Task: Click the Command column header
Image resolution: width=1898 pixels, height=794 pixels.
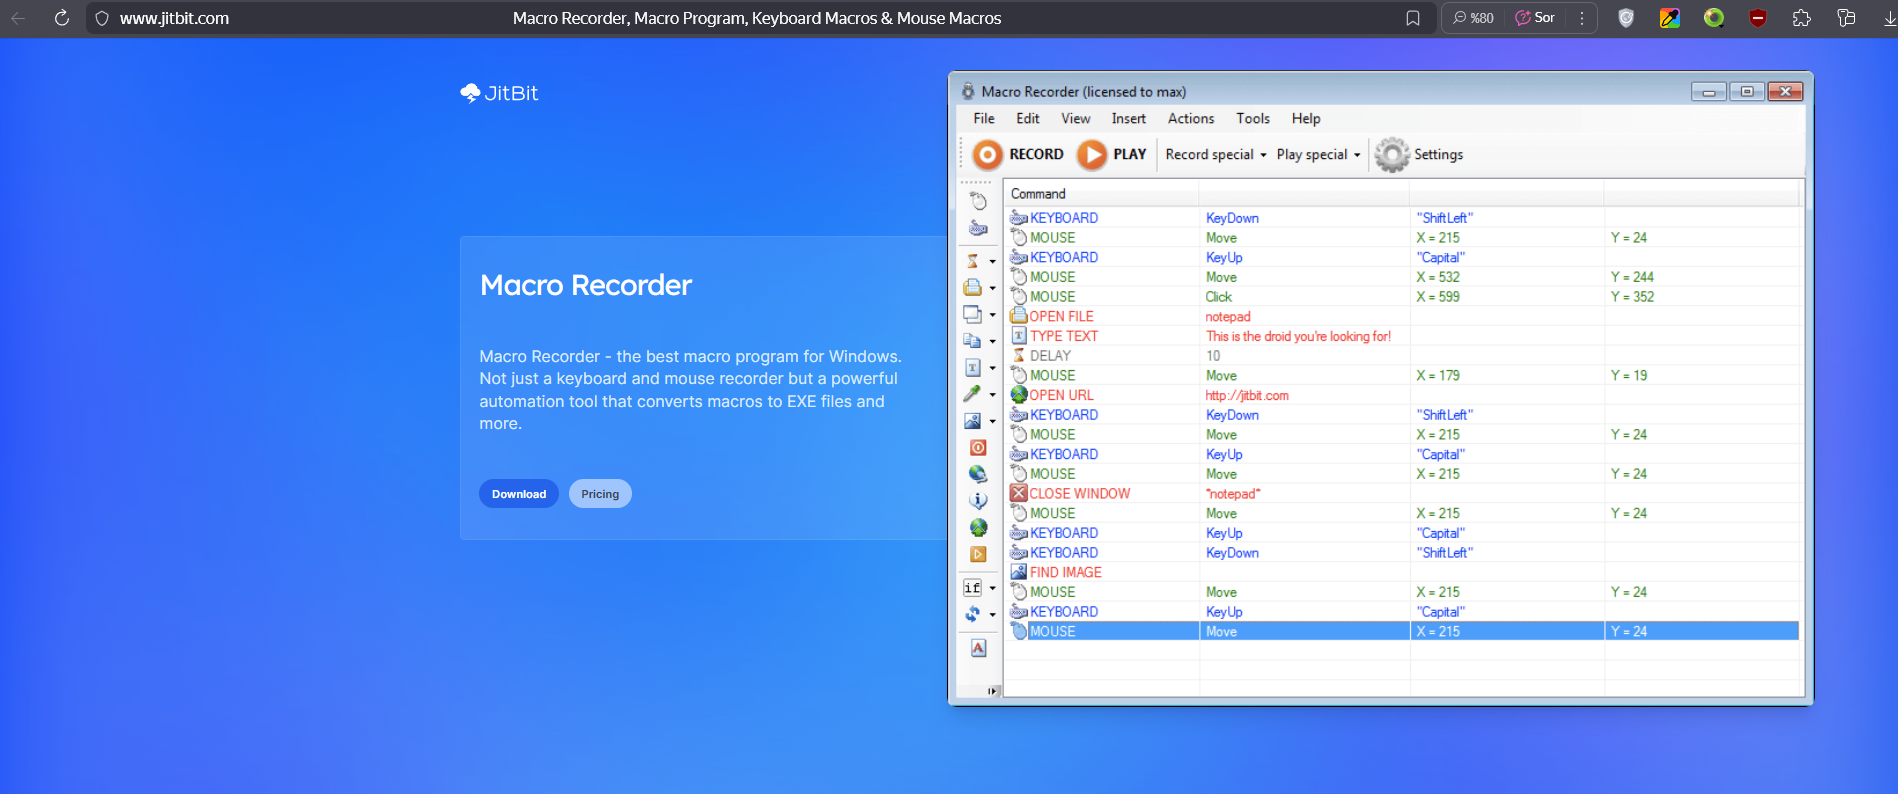Action: [1100, 194]
